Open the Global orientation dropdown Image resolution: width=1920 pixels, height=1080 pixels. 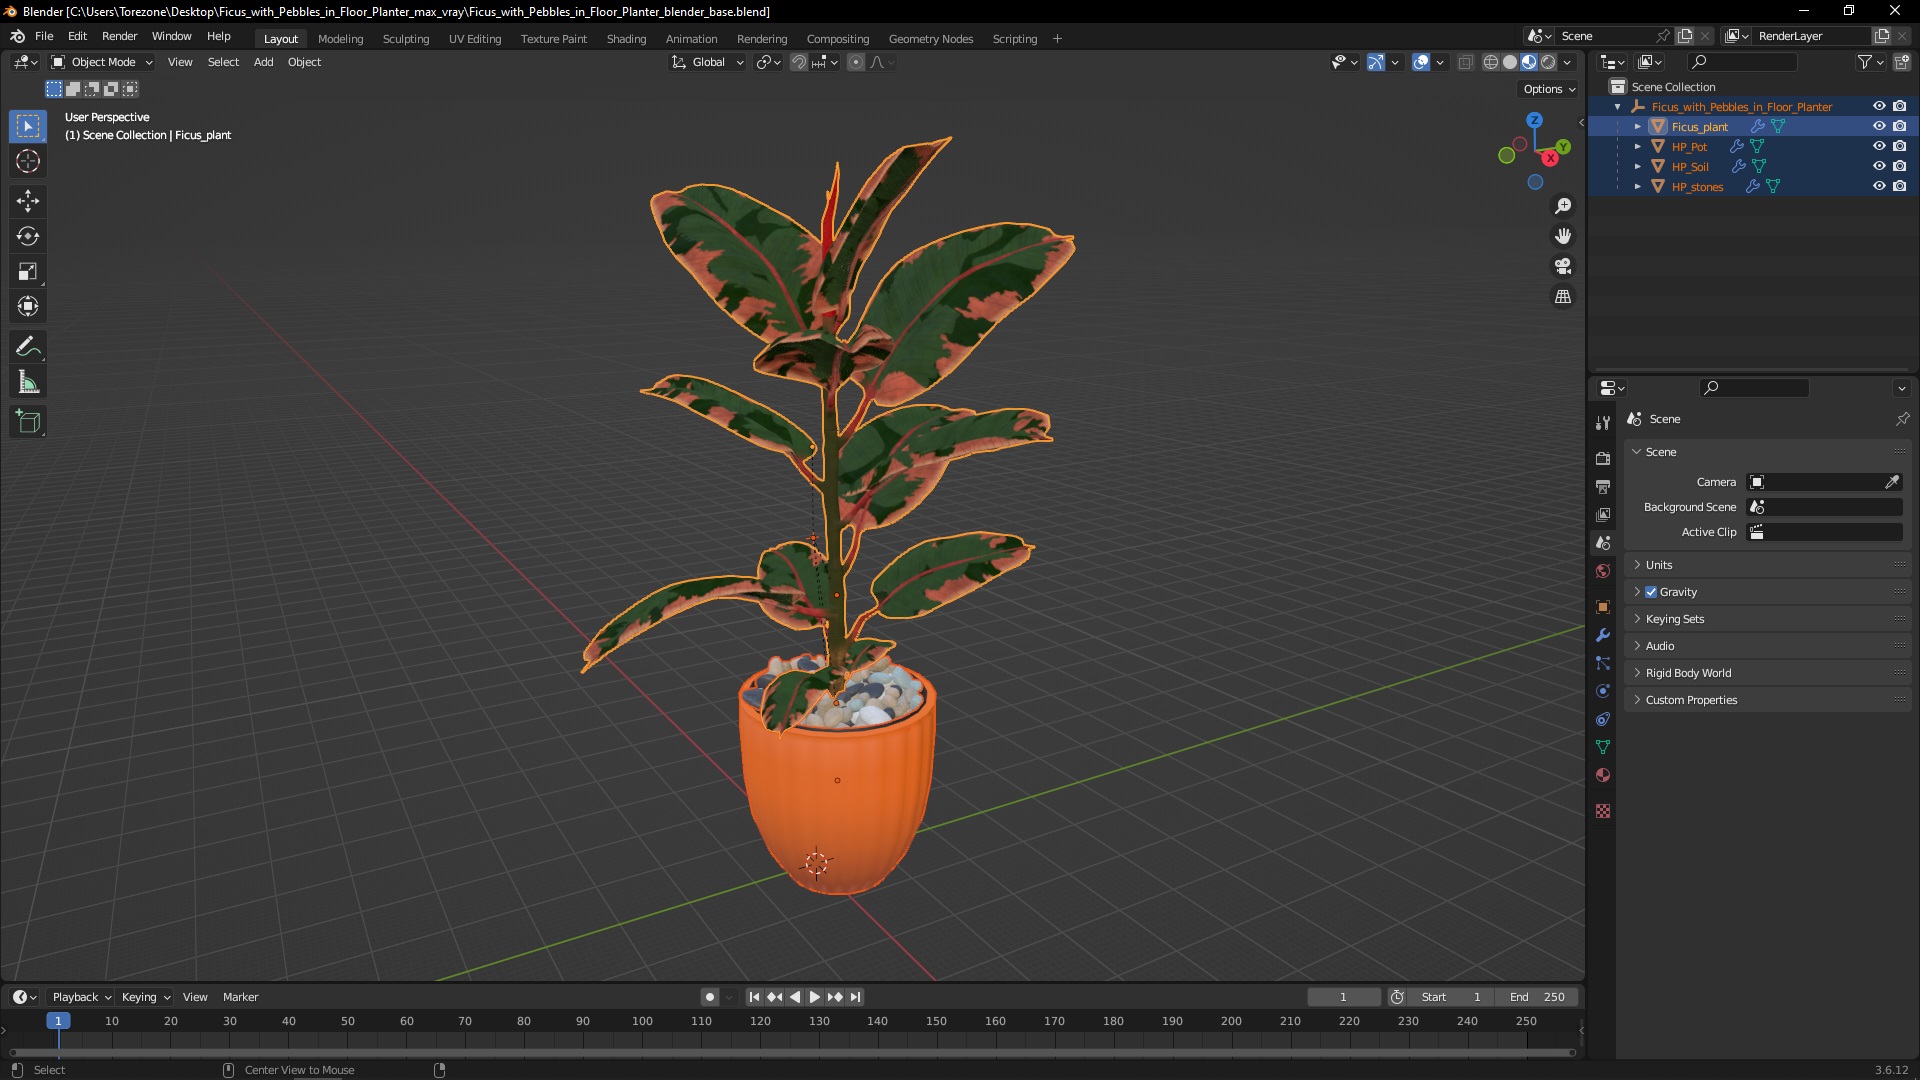[708, 62]
